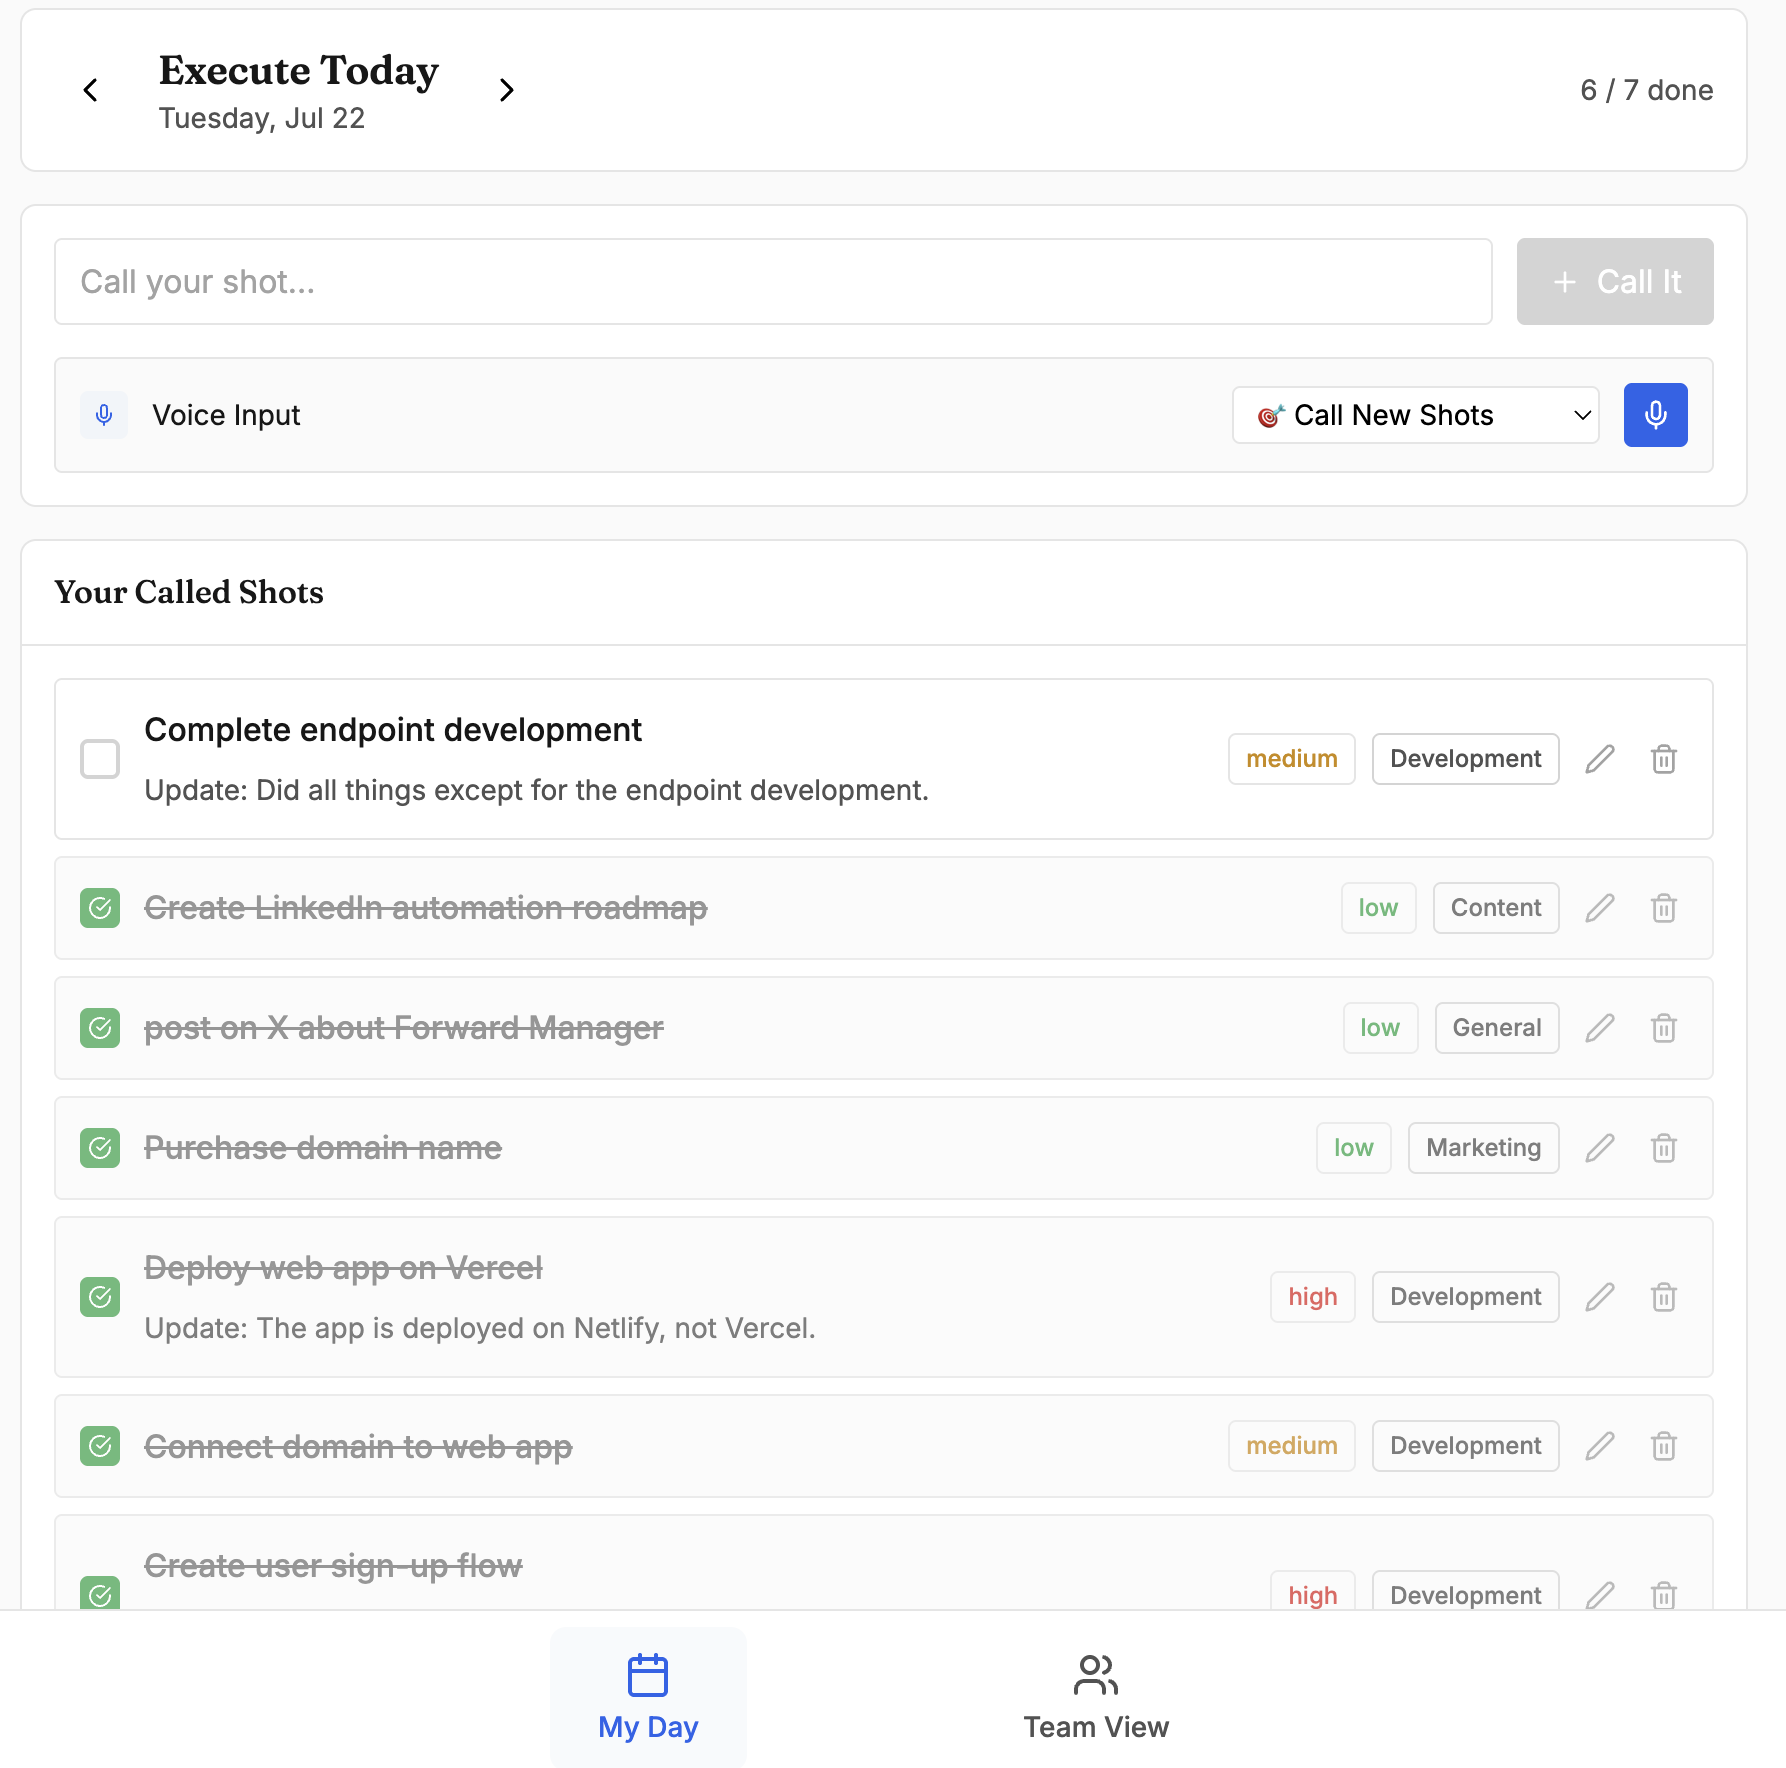
Task: Click the small Voice Input microphone icon
Action: 104,415
